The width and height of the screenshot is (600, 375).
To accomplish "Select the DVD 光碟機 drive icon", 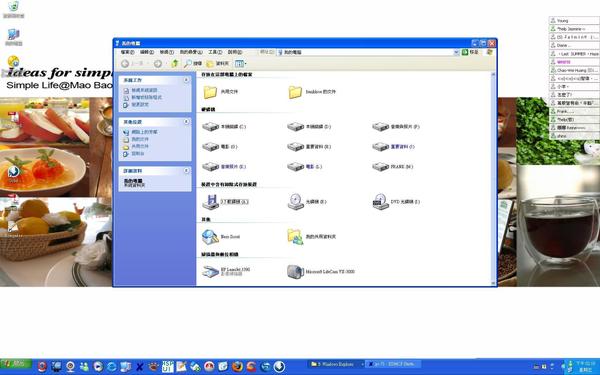I will click(380, 202).
